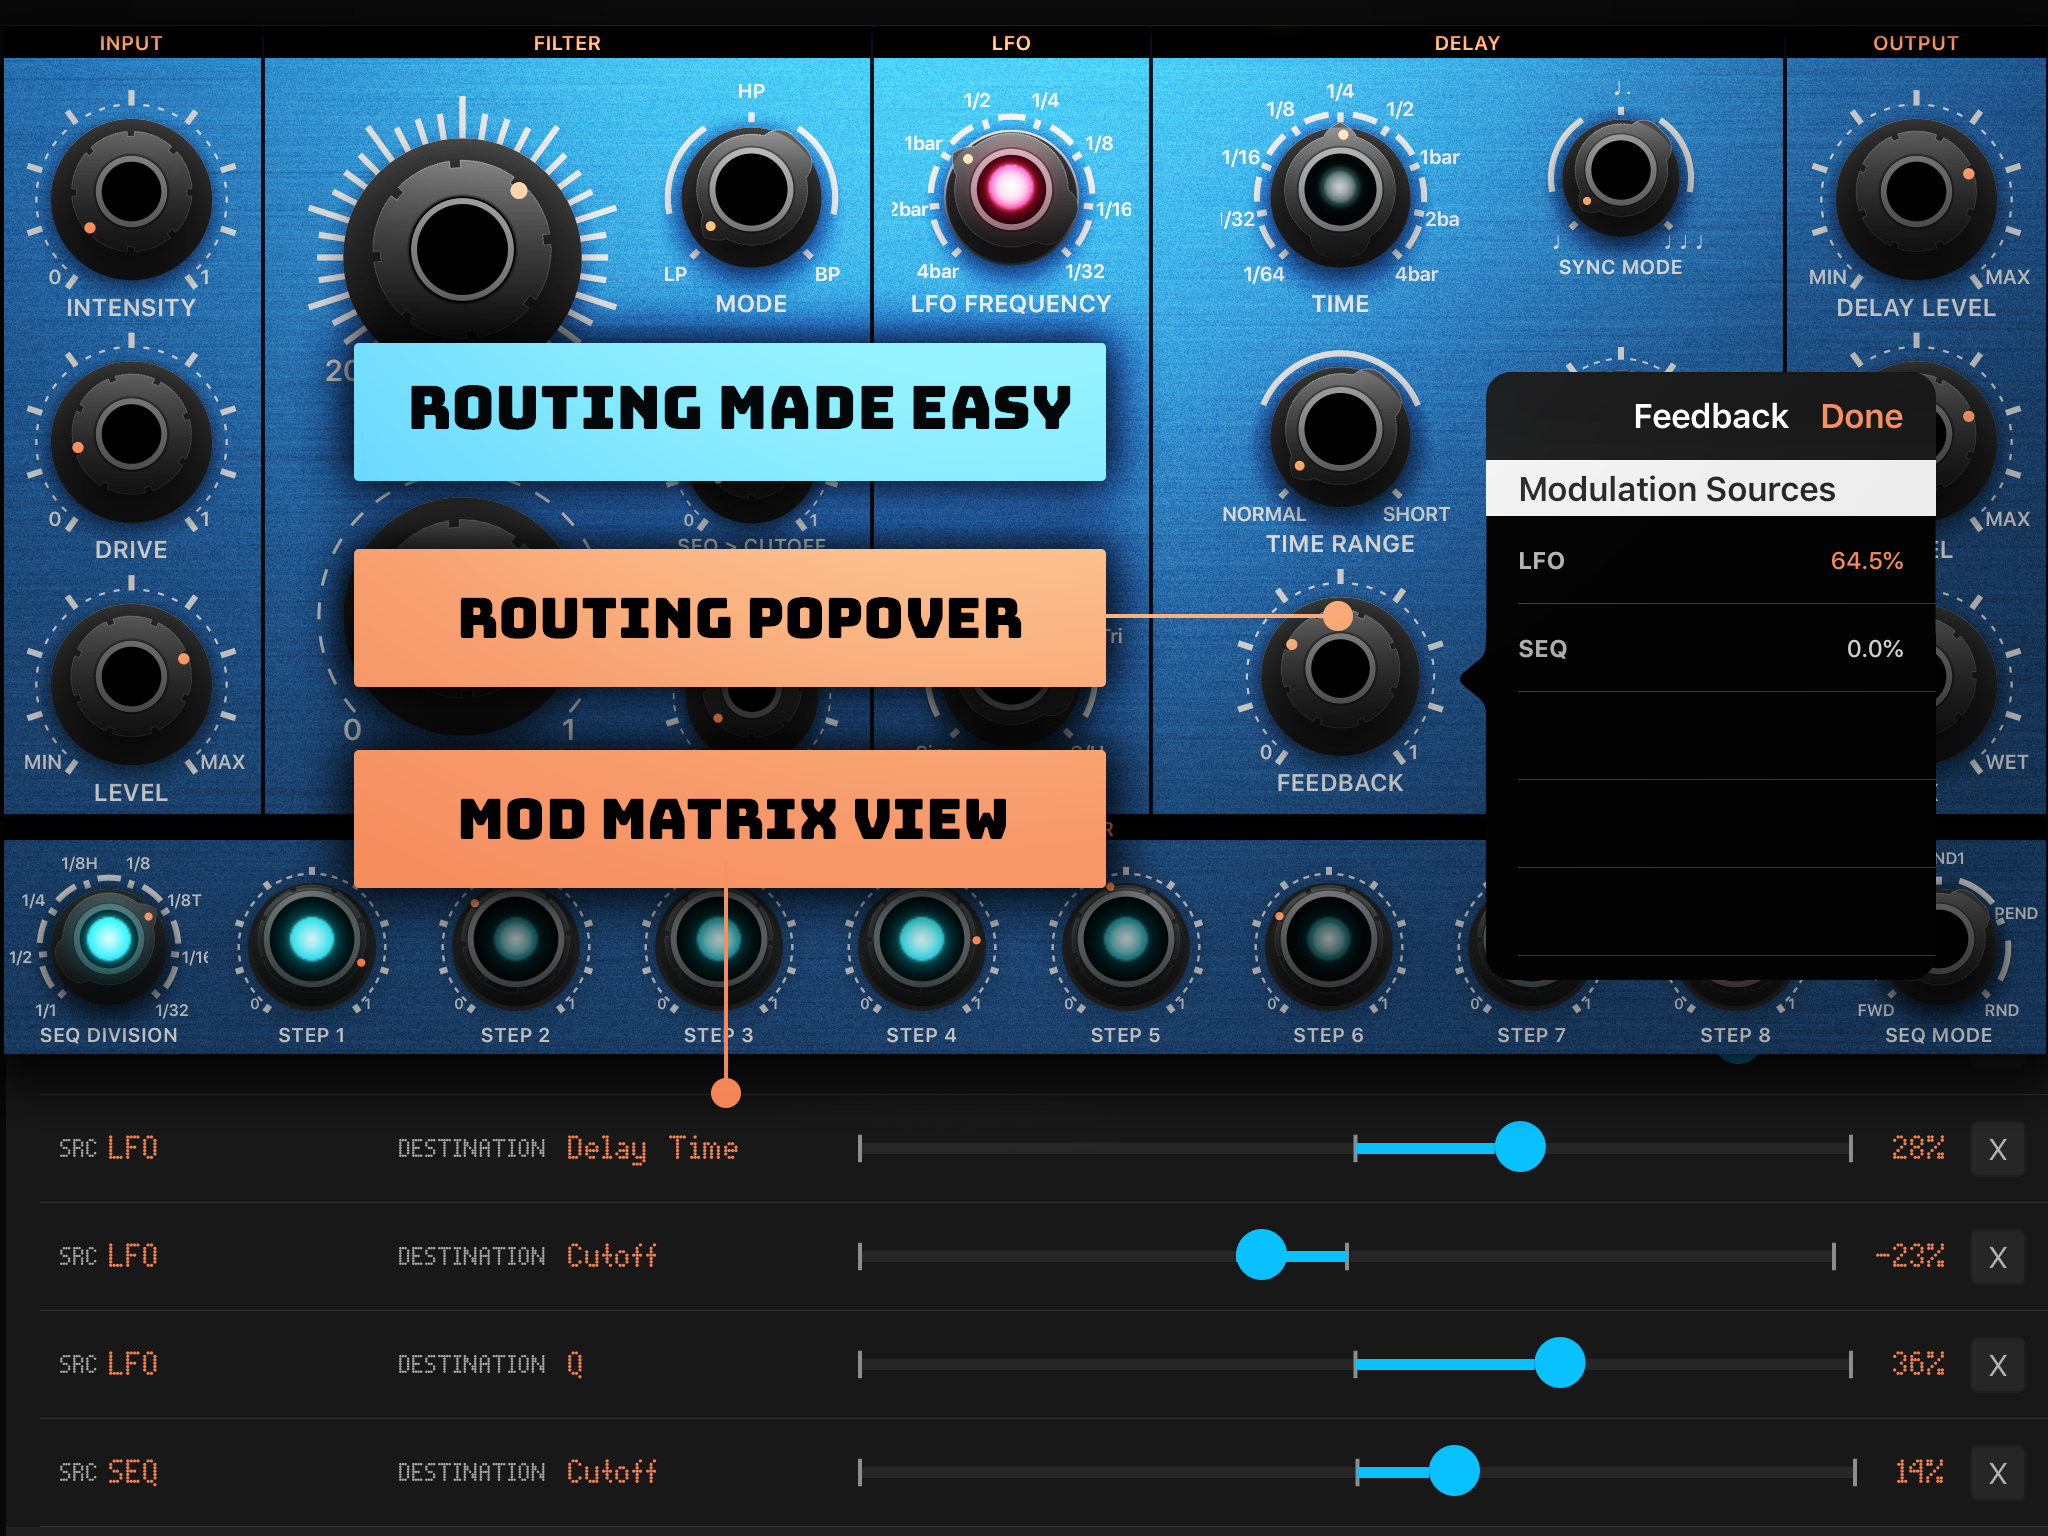Click the 28% modulation amount value
Screen dimensions: 2048x1536
tap(1918, 1148)
